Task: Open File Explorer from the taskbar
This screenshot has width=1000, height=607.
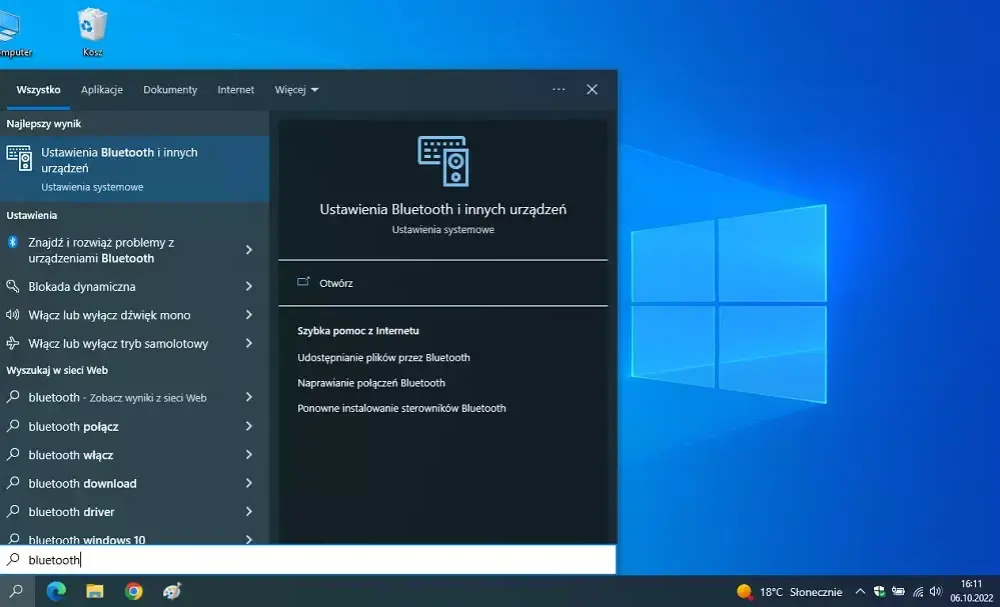Action: click(x=94, y=591)
